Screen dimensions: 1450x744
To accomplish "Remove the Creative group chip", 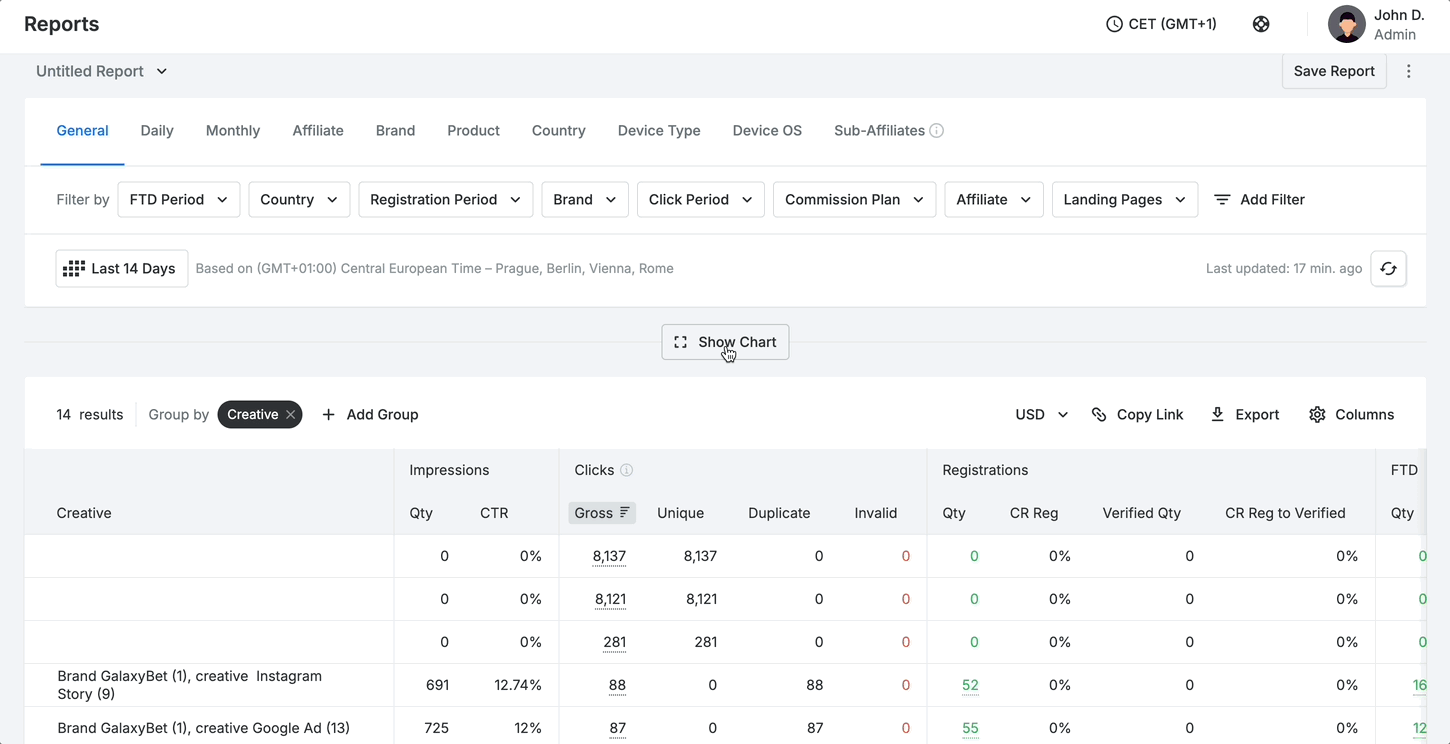I will click(x=290, y=415).
